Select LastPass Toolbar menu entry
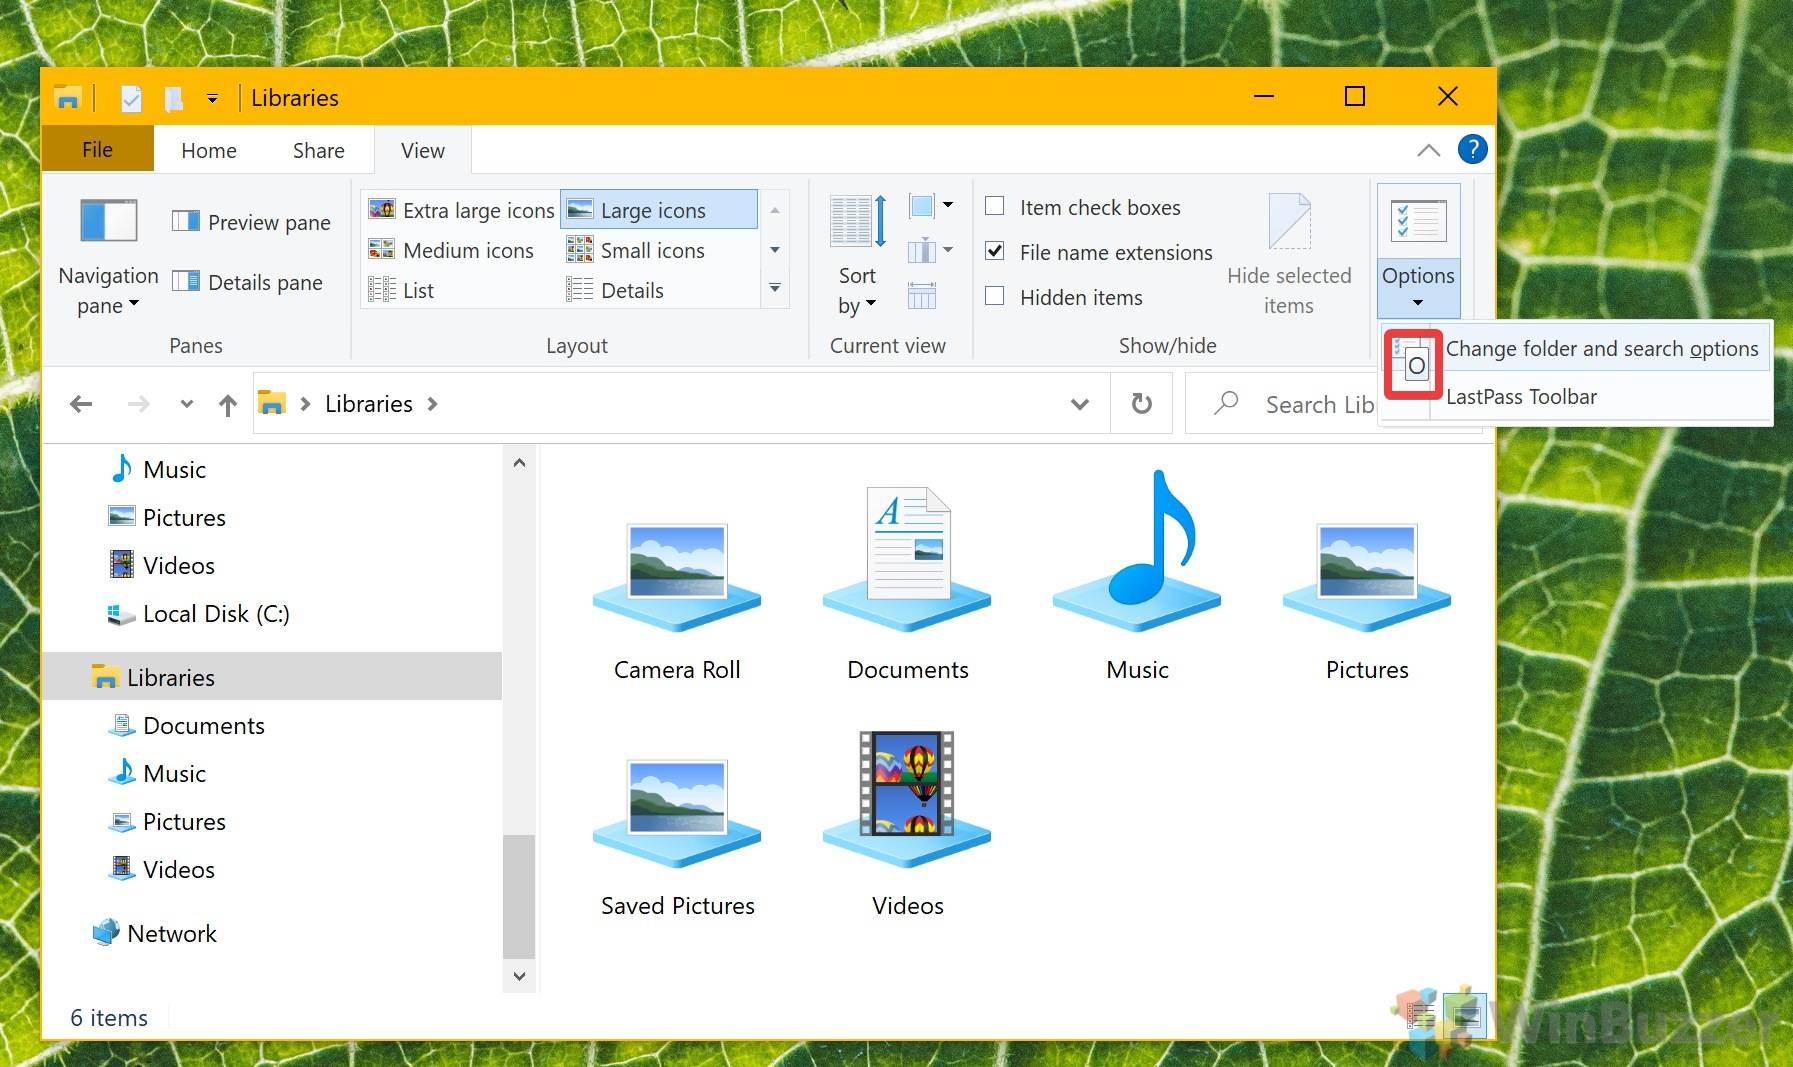The width and height of the screenshot is (1793, 1067). (x=1521, y=397)
